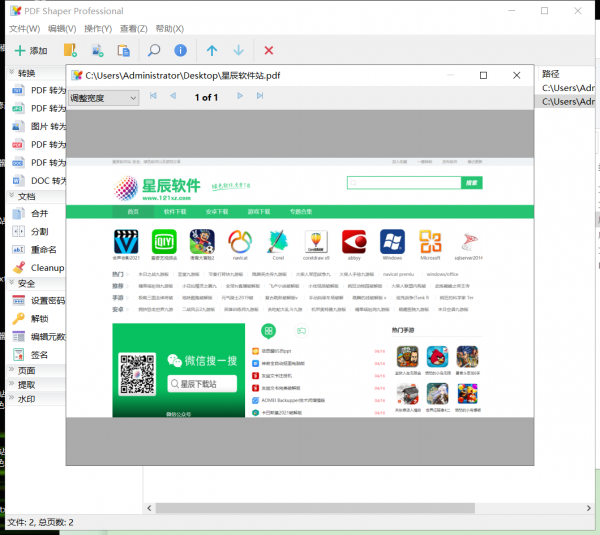600x535 pixels.
Task: Select first PDF 转为 item with TXT icon
Action: (38, 90)
